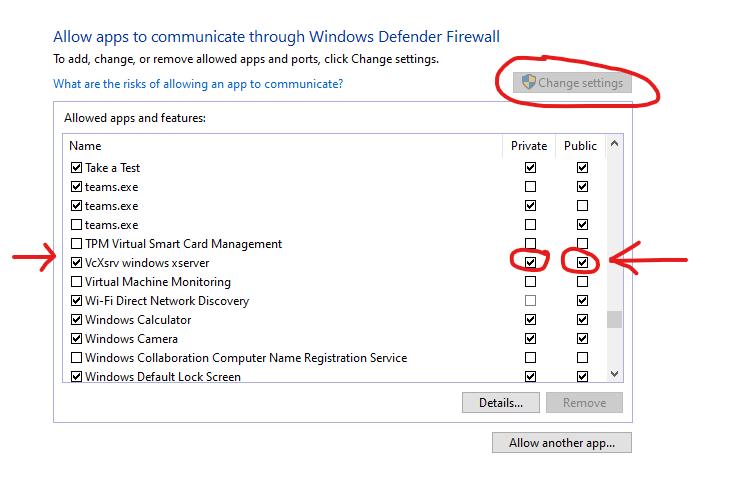Click the shield icon on Change settings
Screen dimensions: 738x481
pos(529,83)
